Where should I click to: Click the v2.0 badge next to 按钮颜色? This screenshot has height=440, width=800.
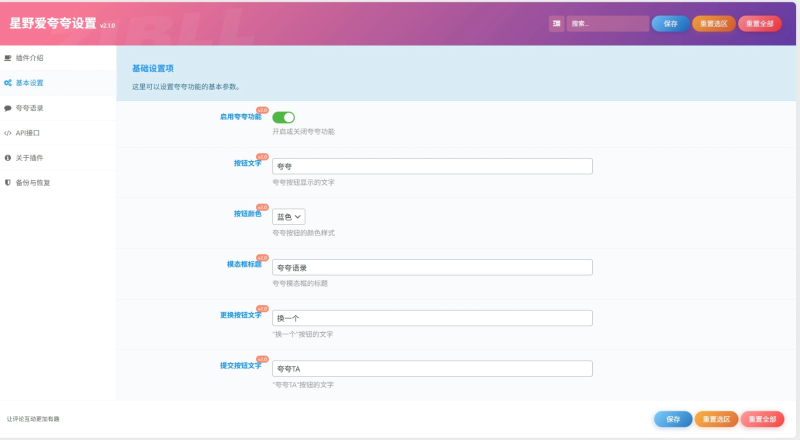262,207
